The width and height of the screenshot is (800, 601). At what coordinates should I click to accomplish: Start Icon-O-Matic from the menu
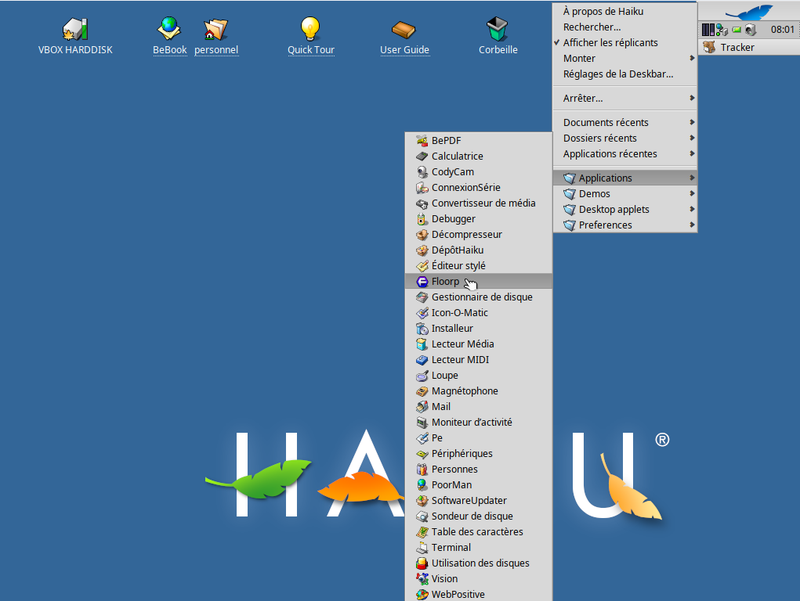[459, 313]
